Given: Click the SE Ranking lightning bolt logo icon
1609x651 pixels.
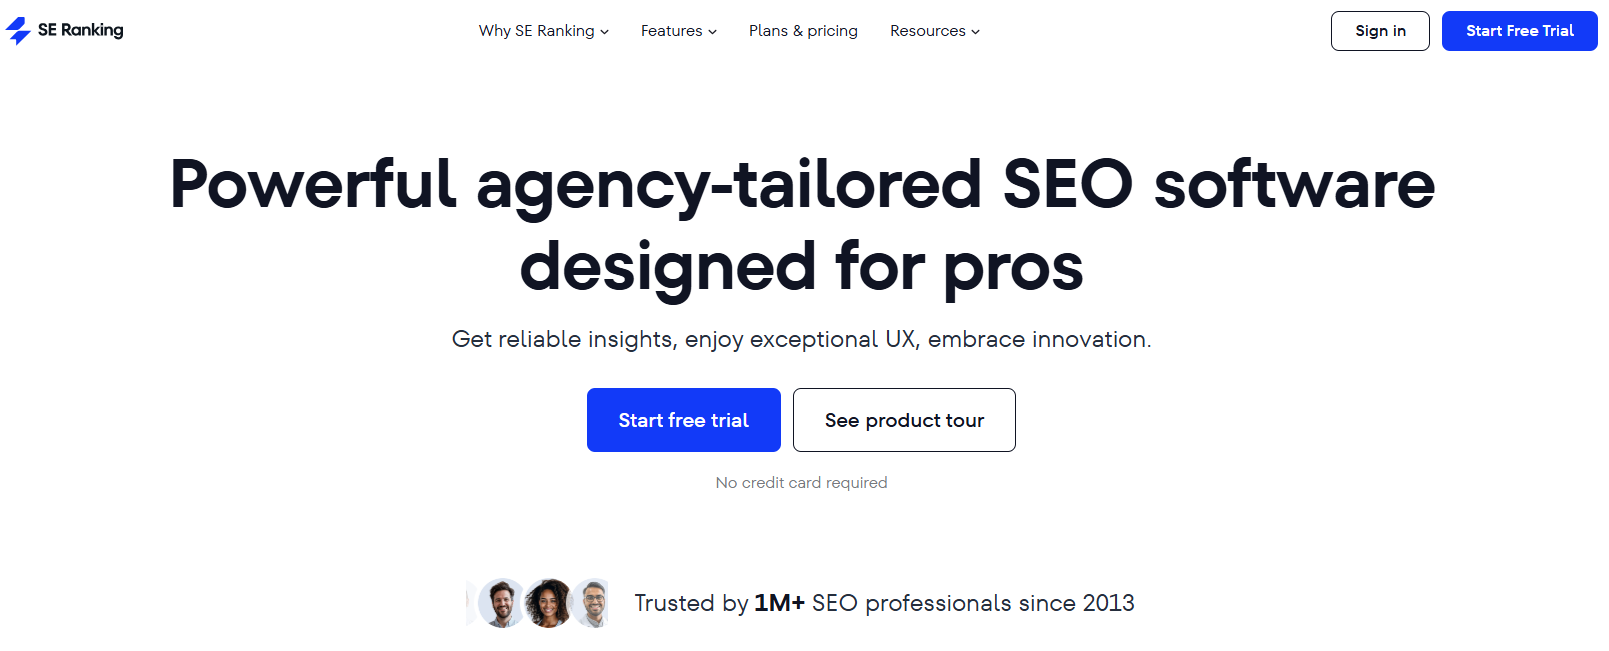Looking at the screenshot, I should 18,31.
